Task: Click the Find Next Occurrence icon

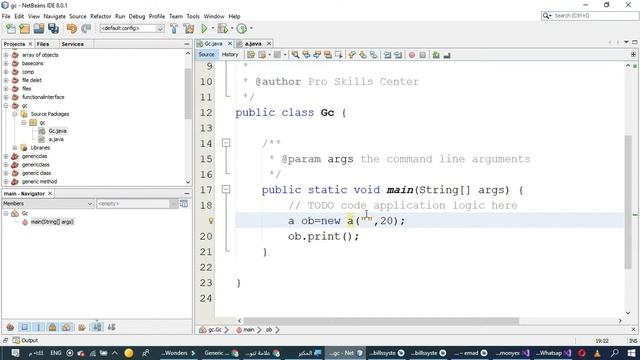Action: (x=317, y=55)
